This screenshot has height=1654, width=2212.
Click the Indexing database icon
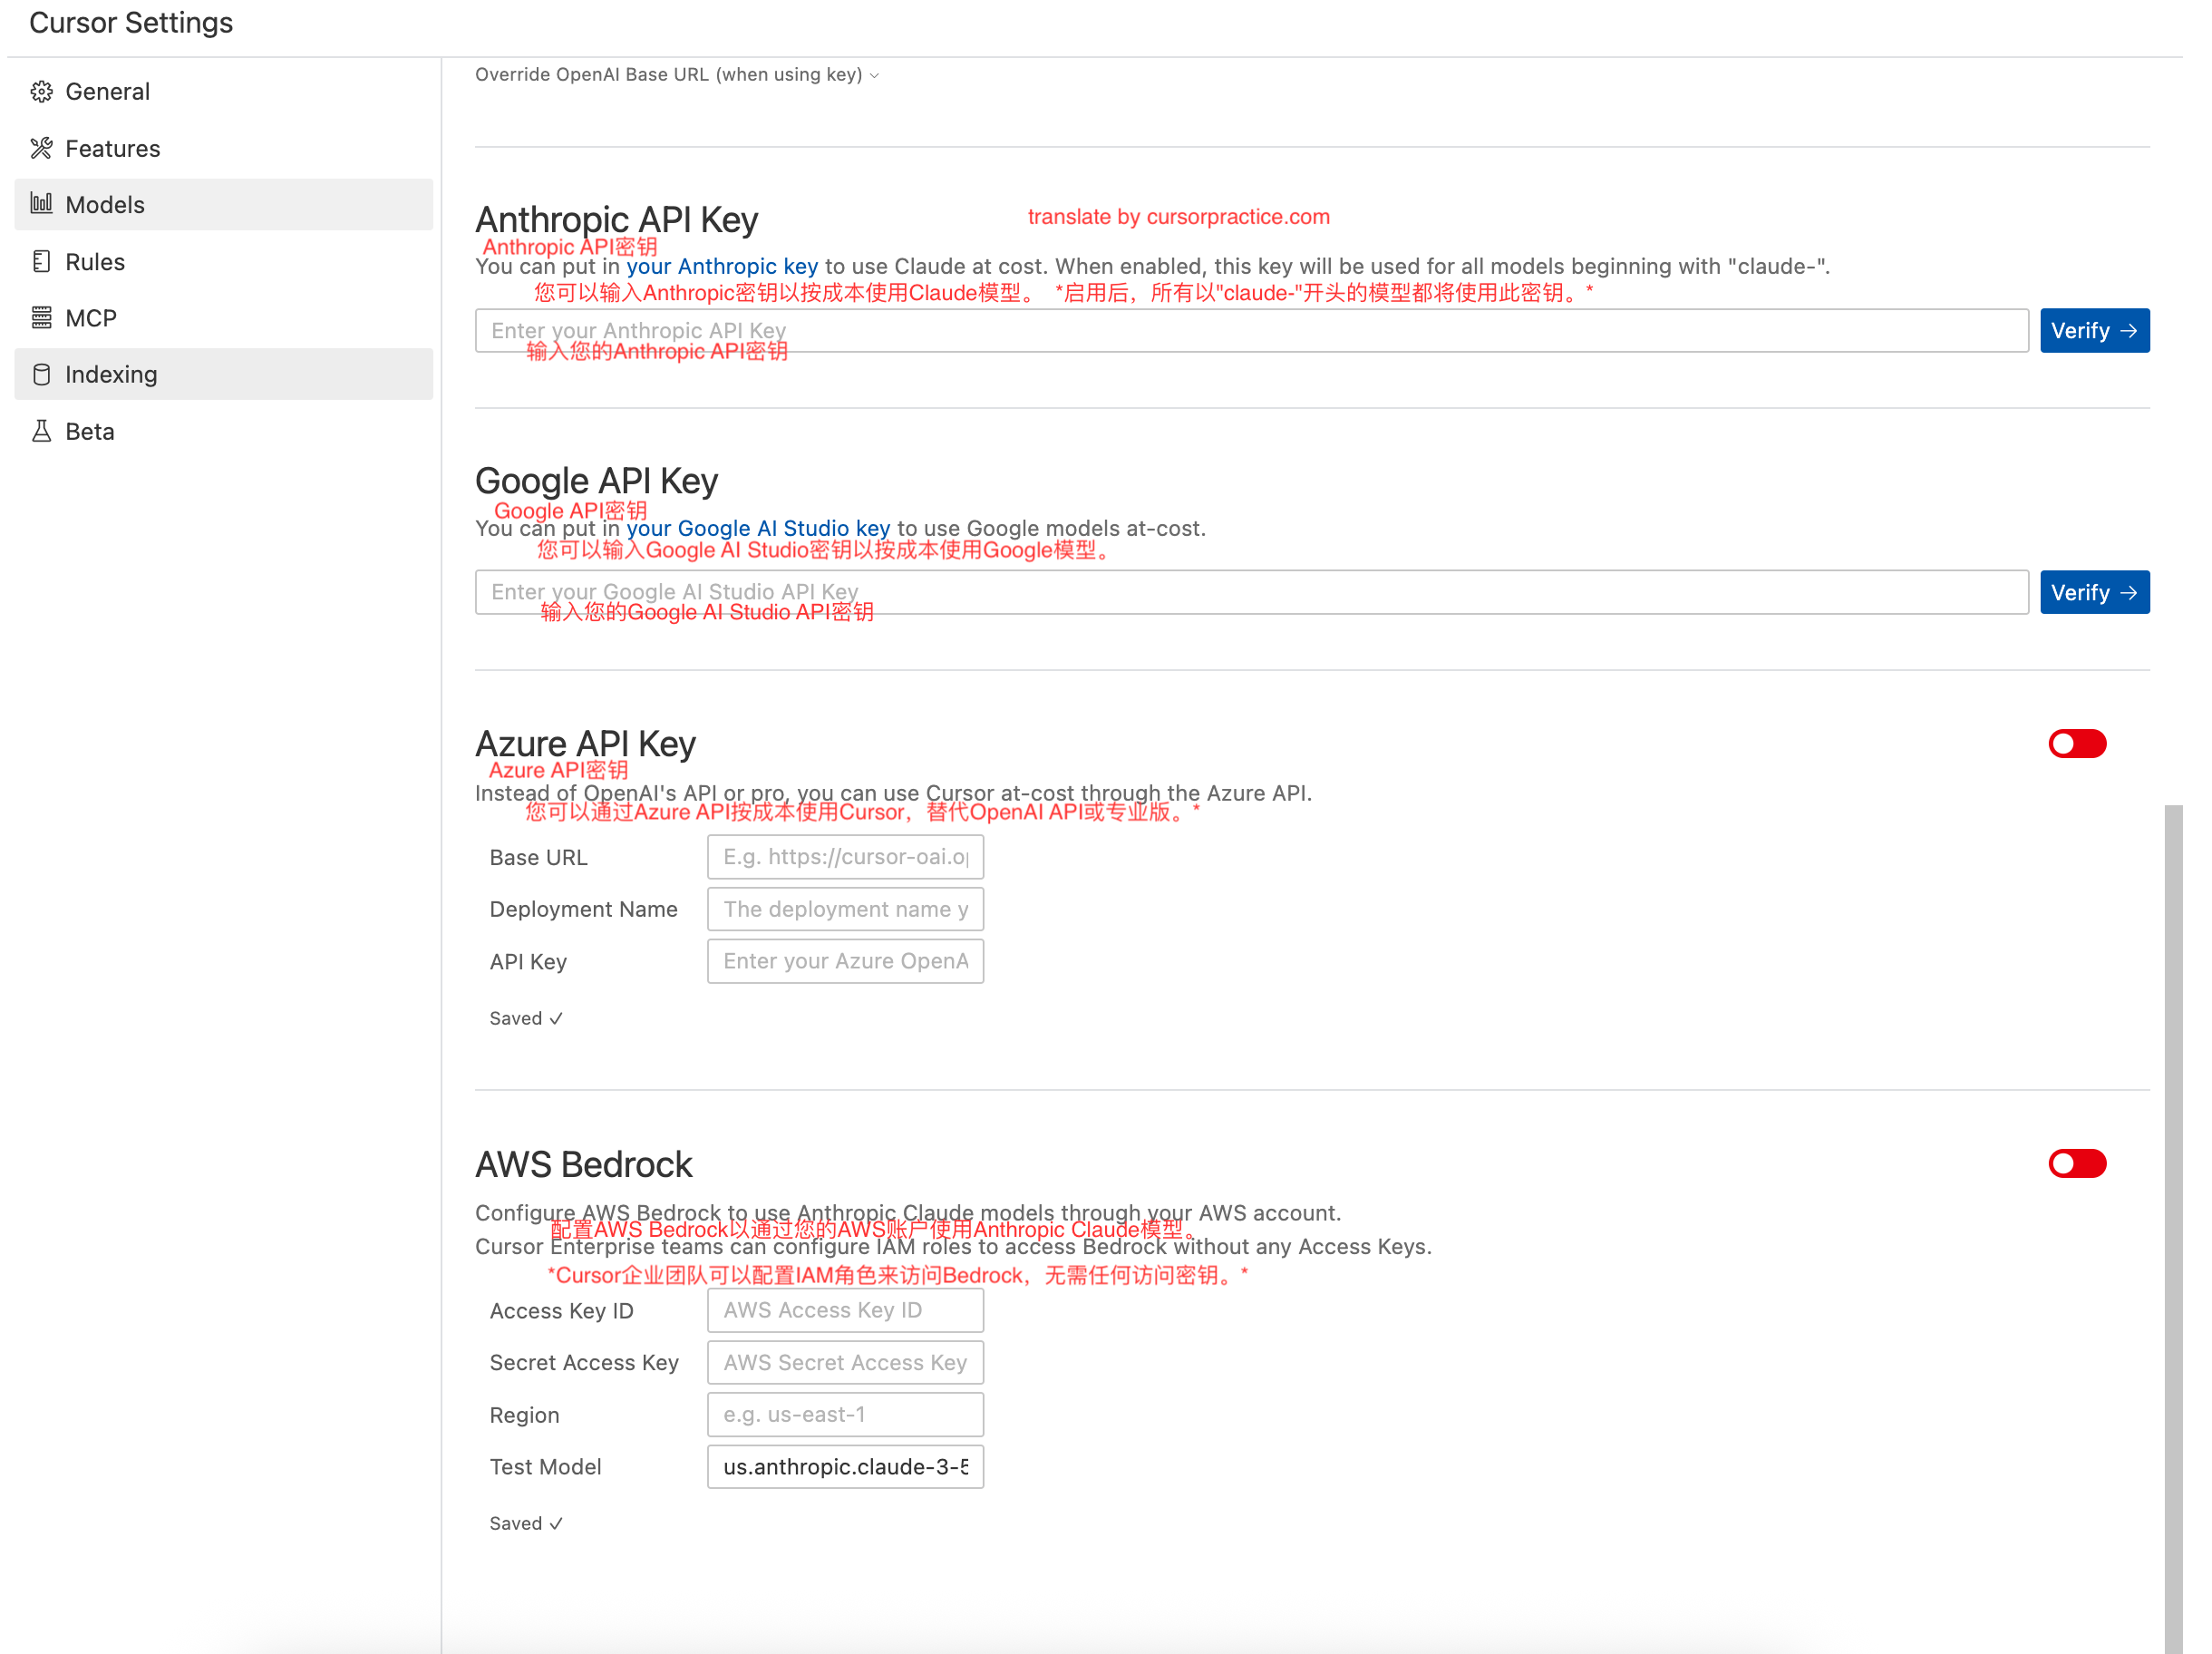click(x=41, y=375)
